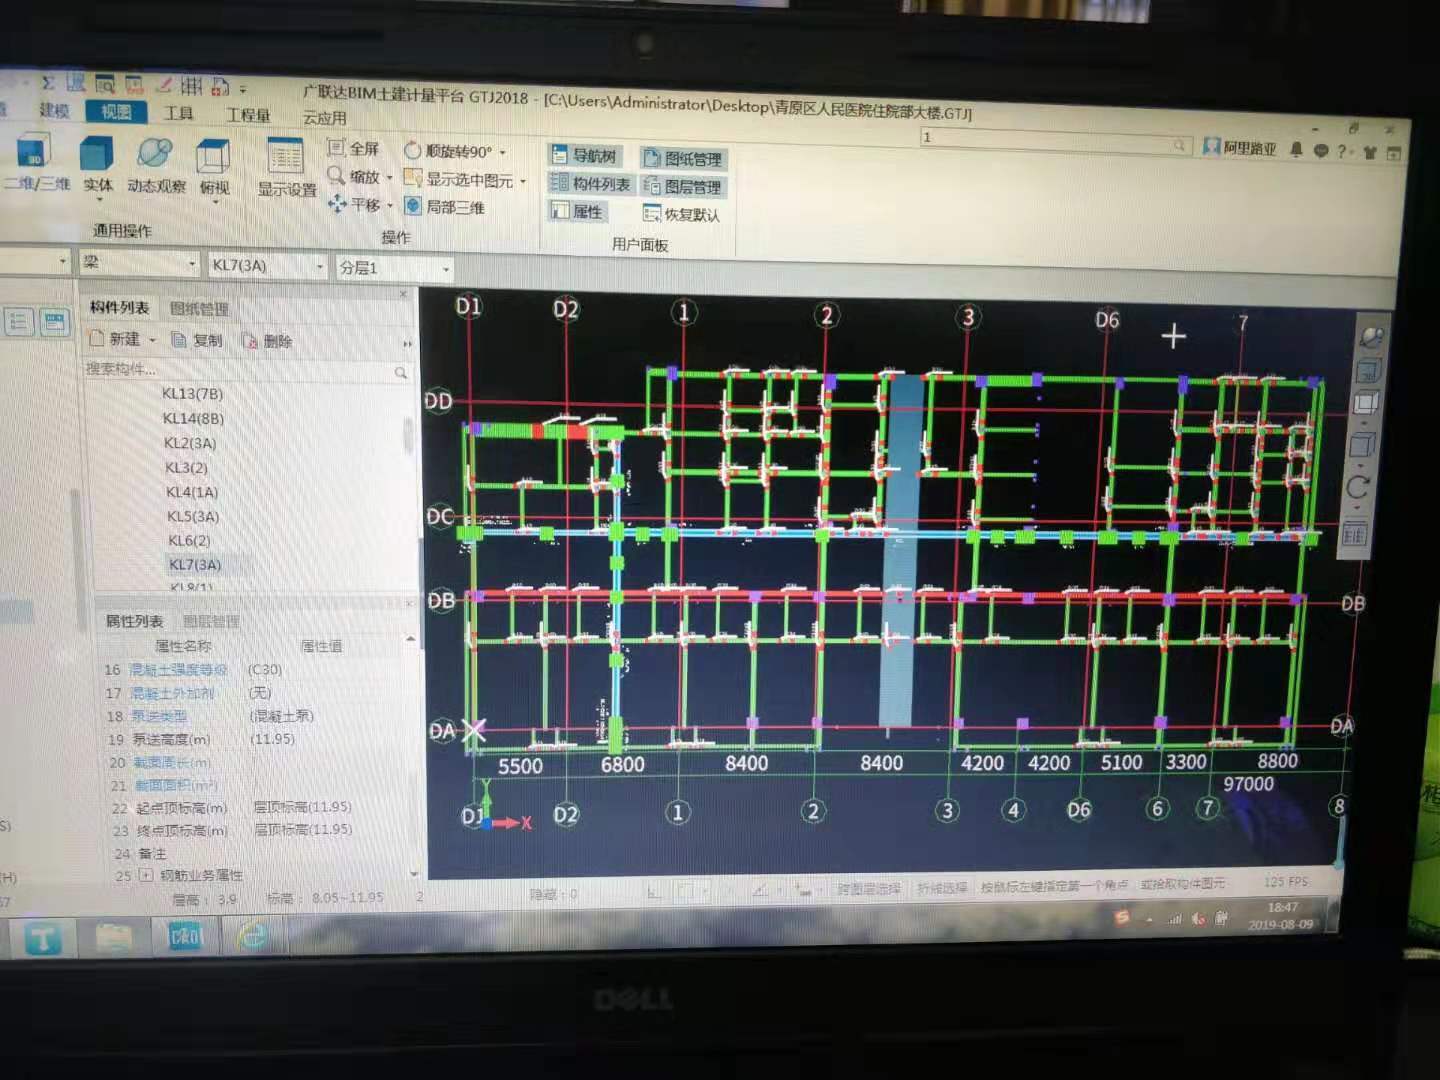Click the 起点顶标高(m) property row

click(255, 807)
